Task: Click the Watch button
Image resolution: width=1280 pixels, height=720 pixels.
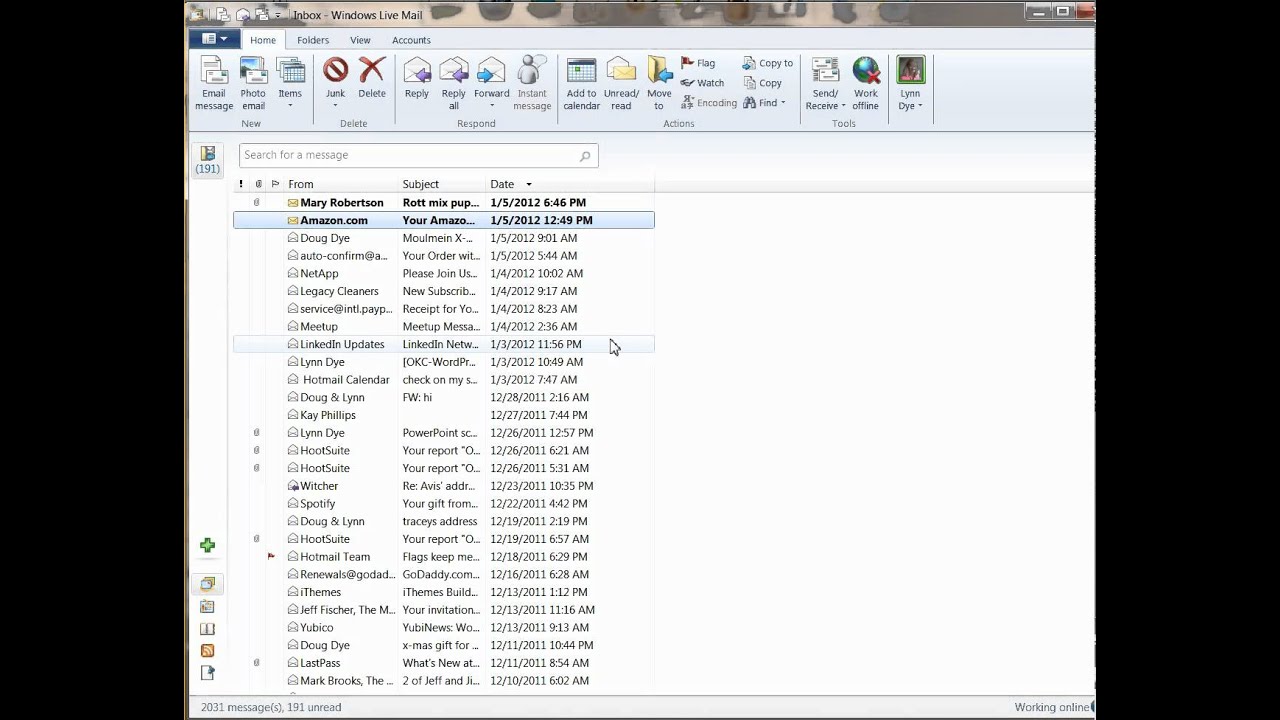Action: point(702,83)
